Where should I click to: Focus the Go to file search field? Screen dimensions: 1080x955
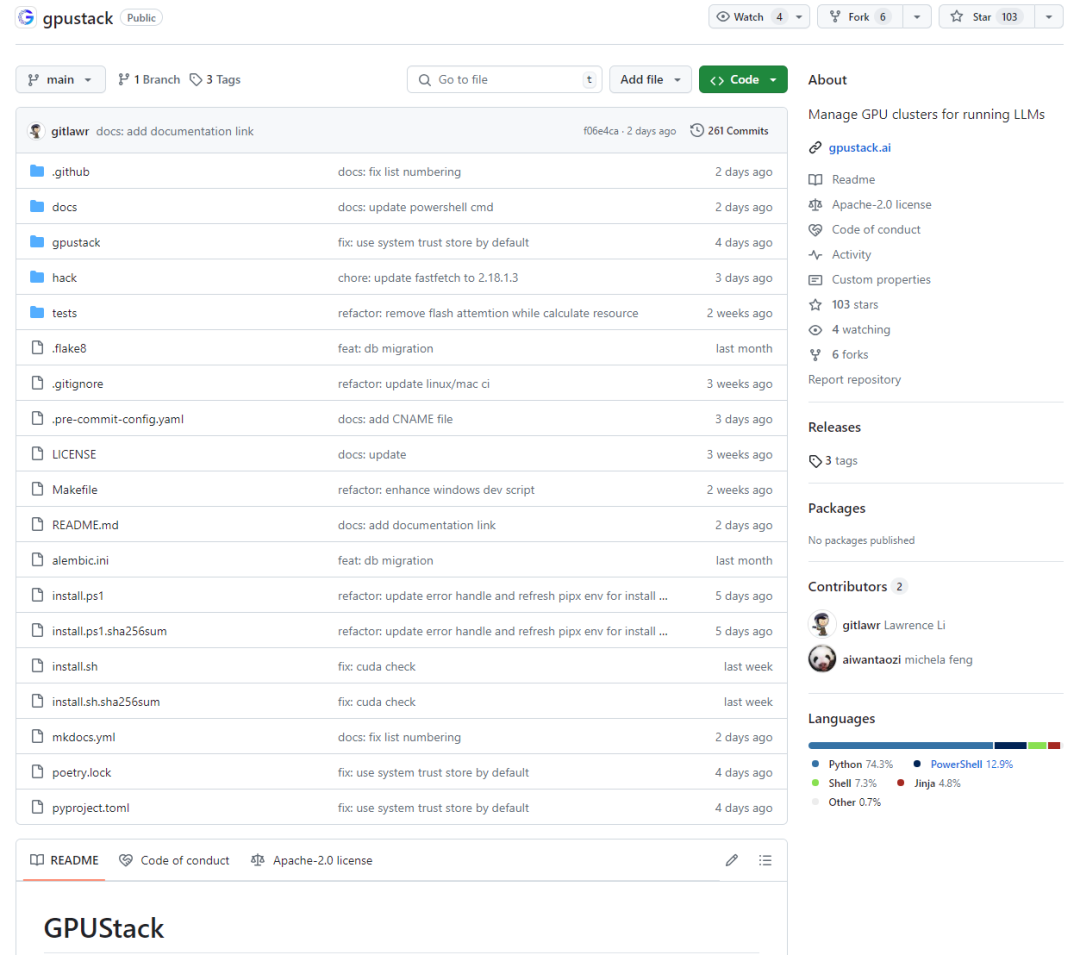tap(504, 79)
